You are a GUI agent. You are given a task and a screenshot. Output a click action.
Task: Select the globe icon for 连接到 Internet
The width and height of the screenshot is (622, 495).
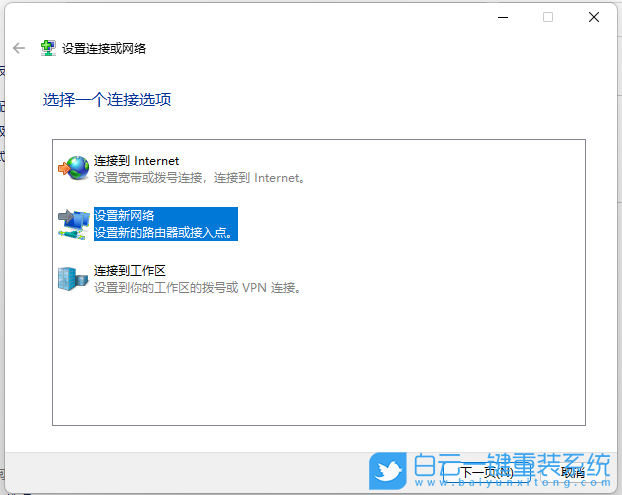coord(74,168)
